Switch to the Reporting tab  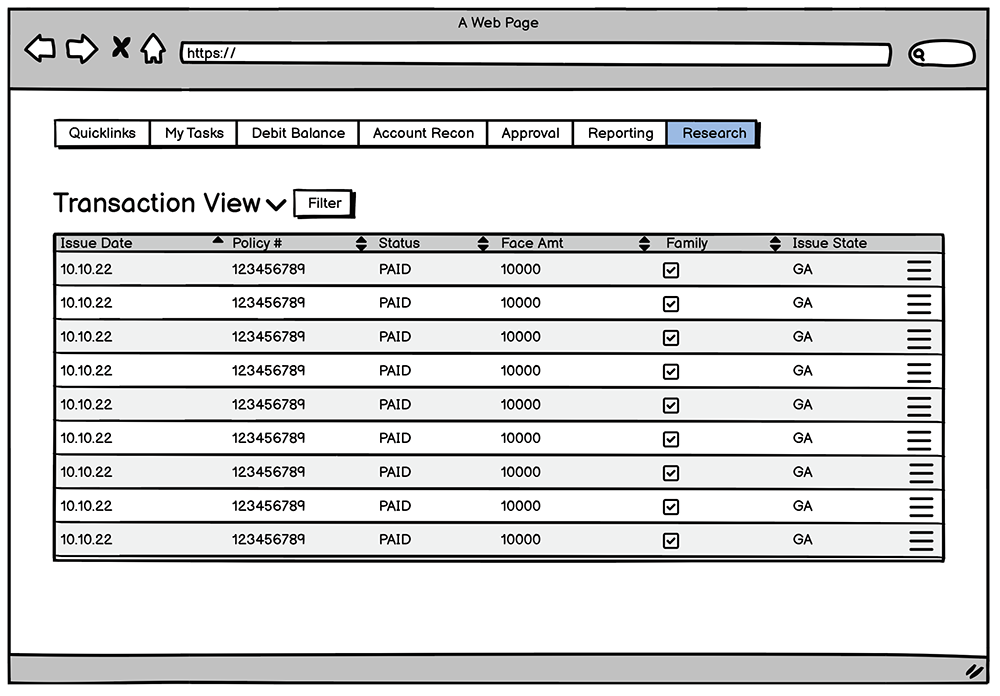coord(620,133)
